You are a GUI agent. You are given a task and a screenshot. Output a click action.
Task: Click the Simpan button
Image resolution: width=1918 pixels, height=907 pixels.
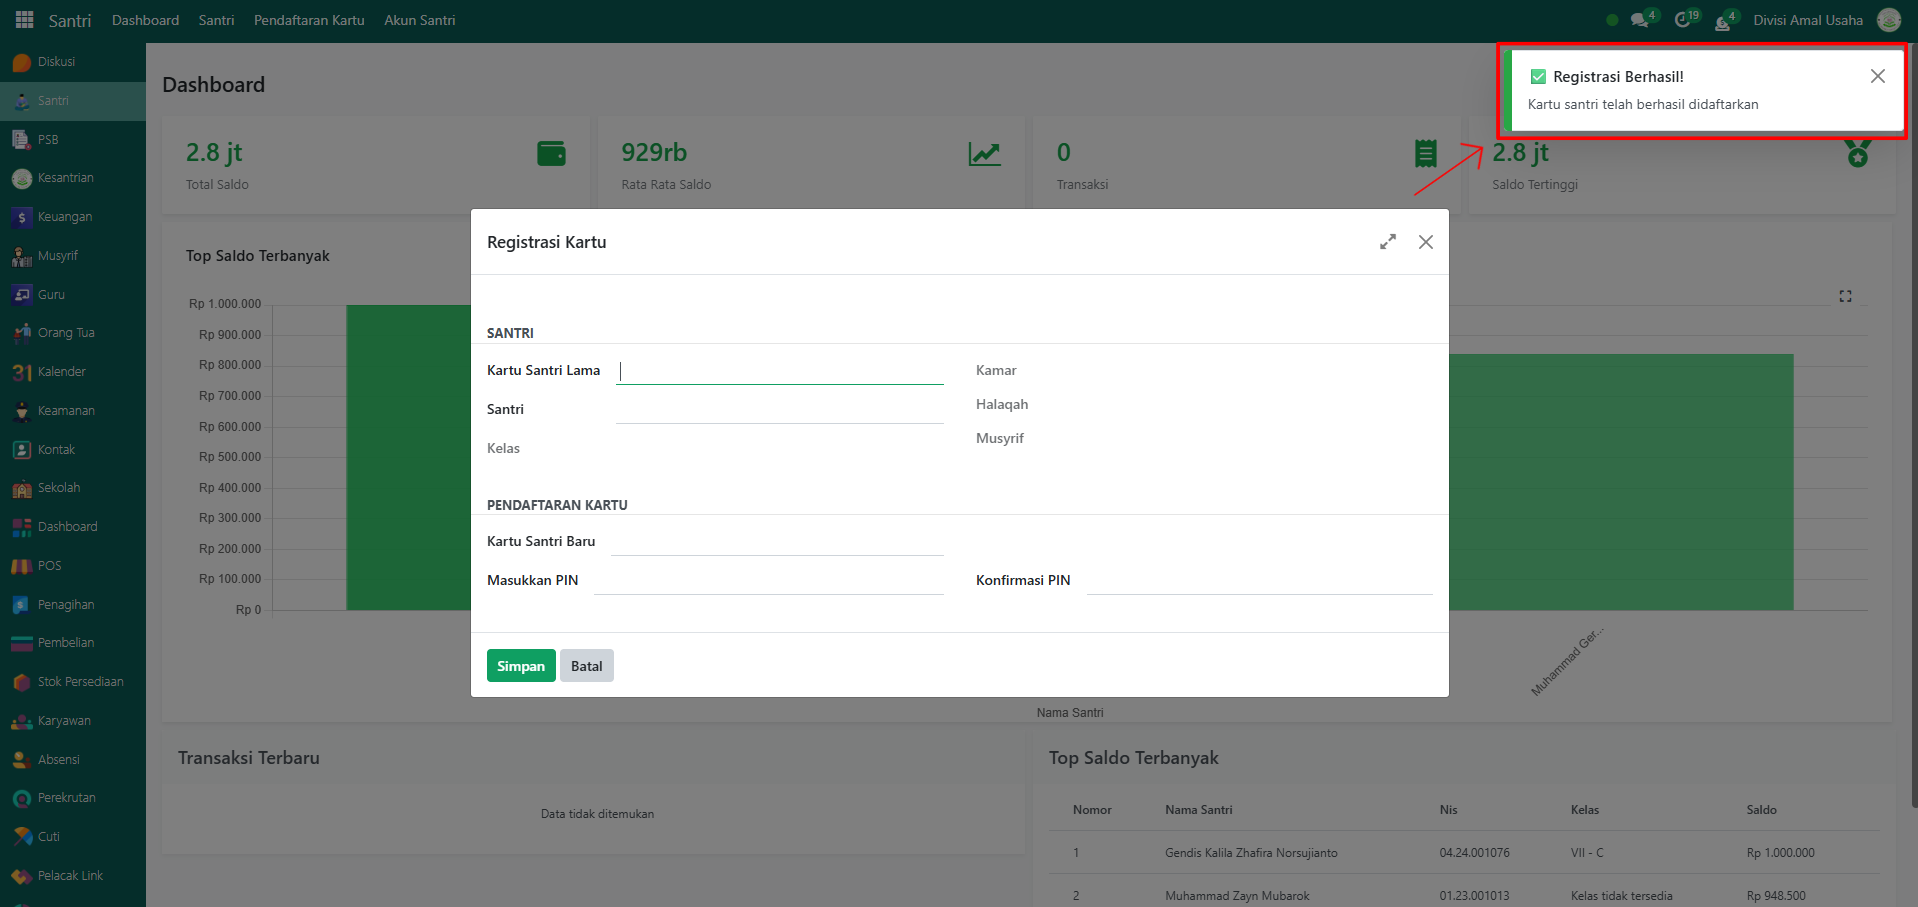coord(521,666)
